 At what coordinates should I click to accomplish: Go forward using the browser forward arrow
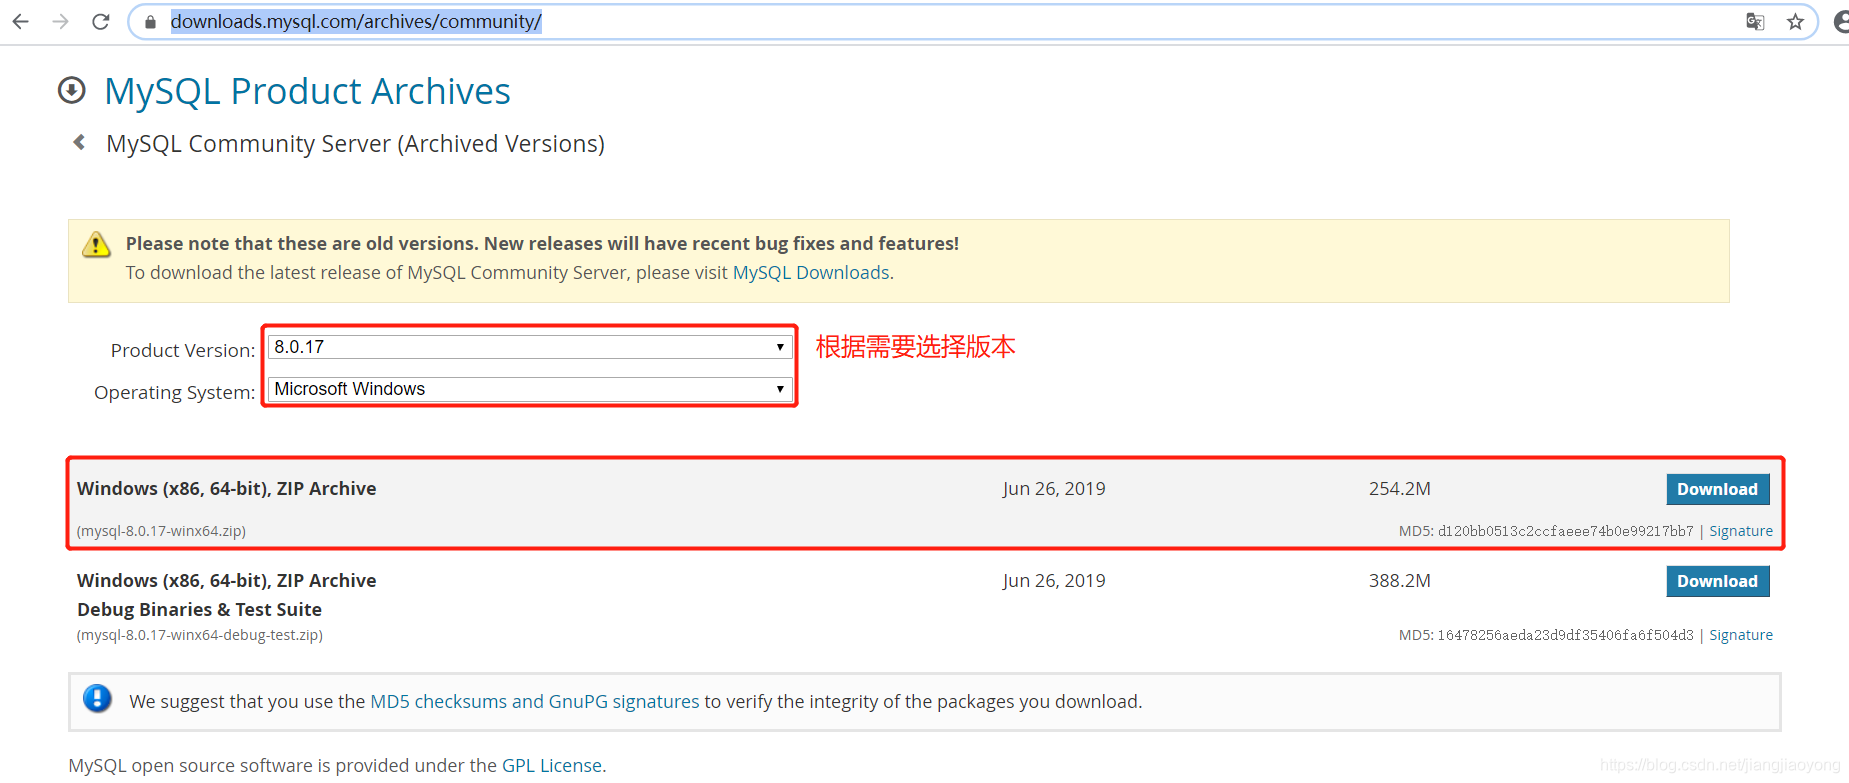coord(60,21)
